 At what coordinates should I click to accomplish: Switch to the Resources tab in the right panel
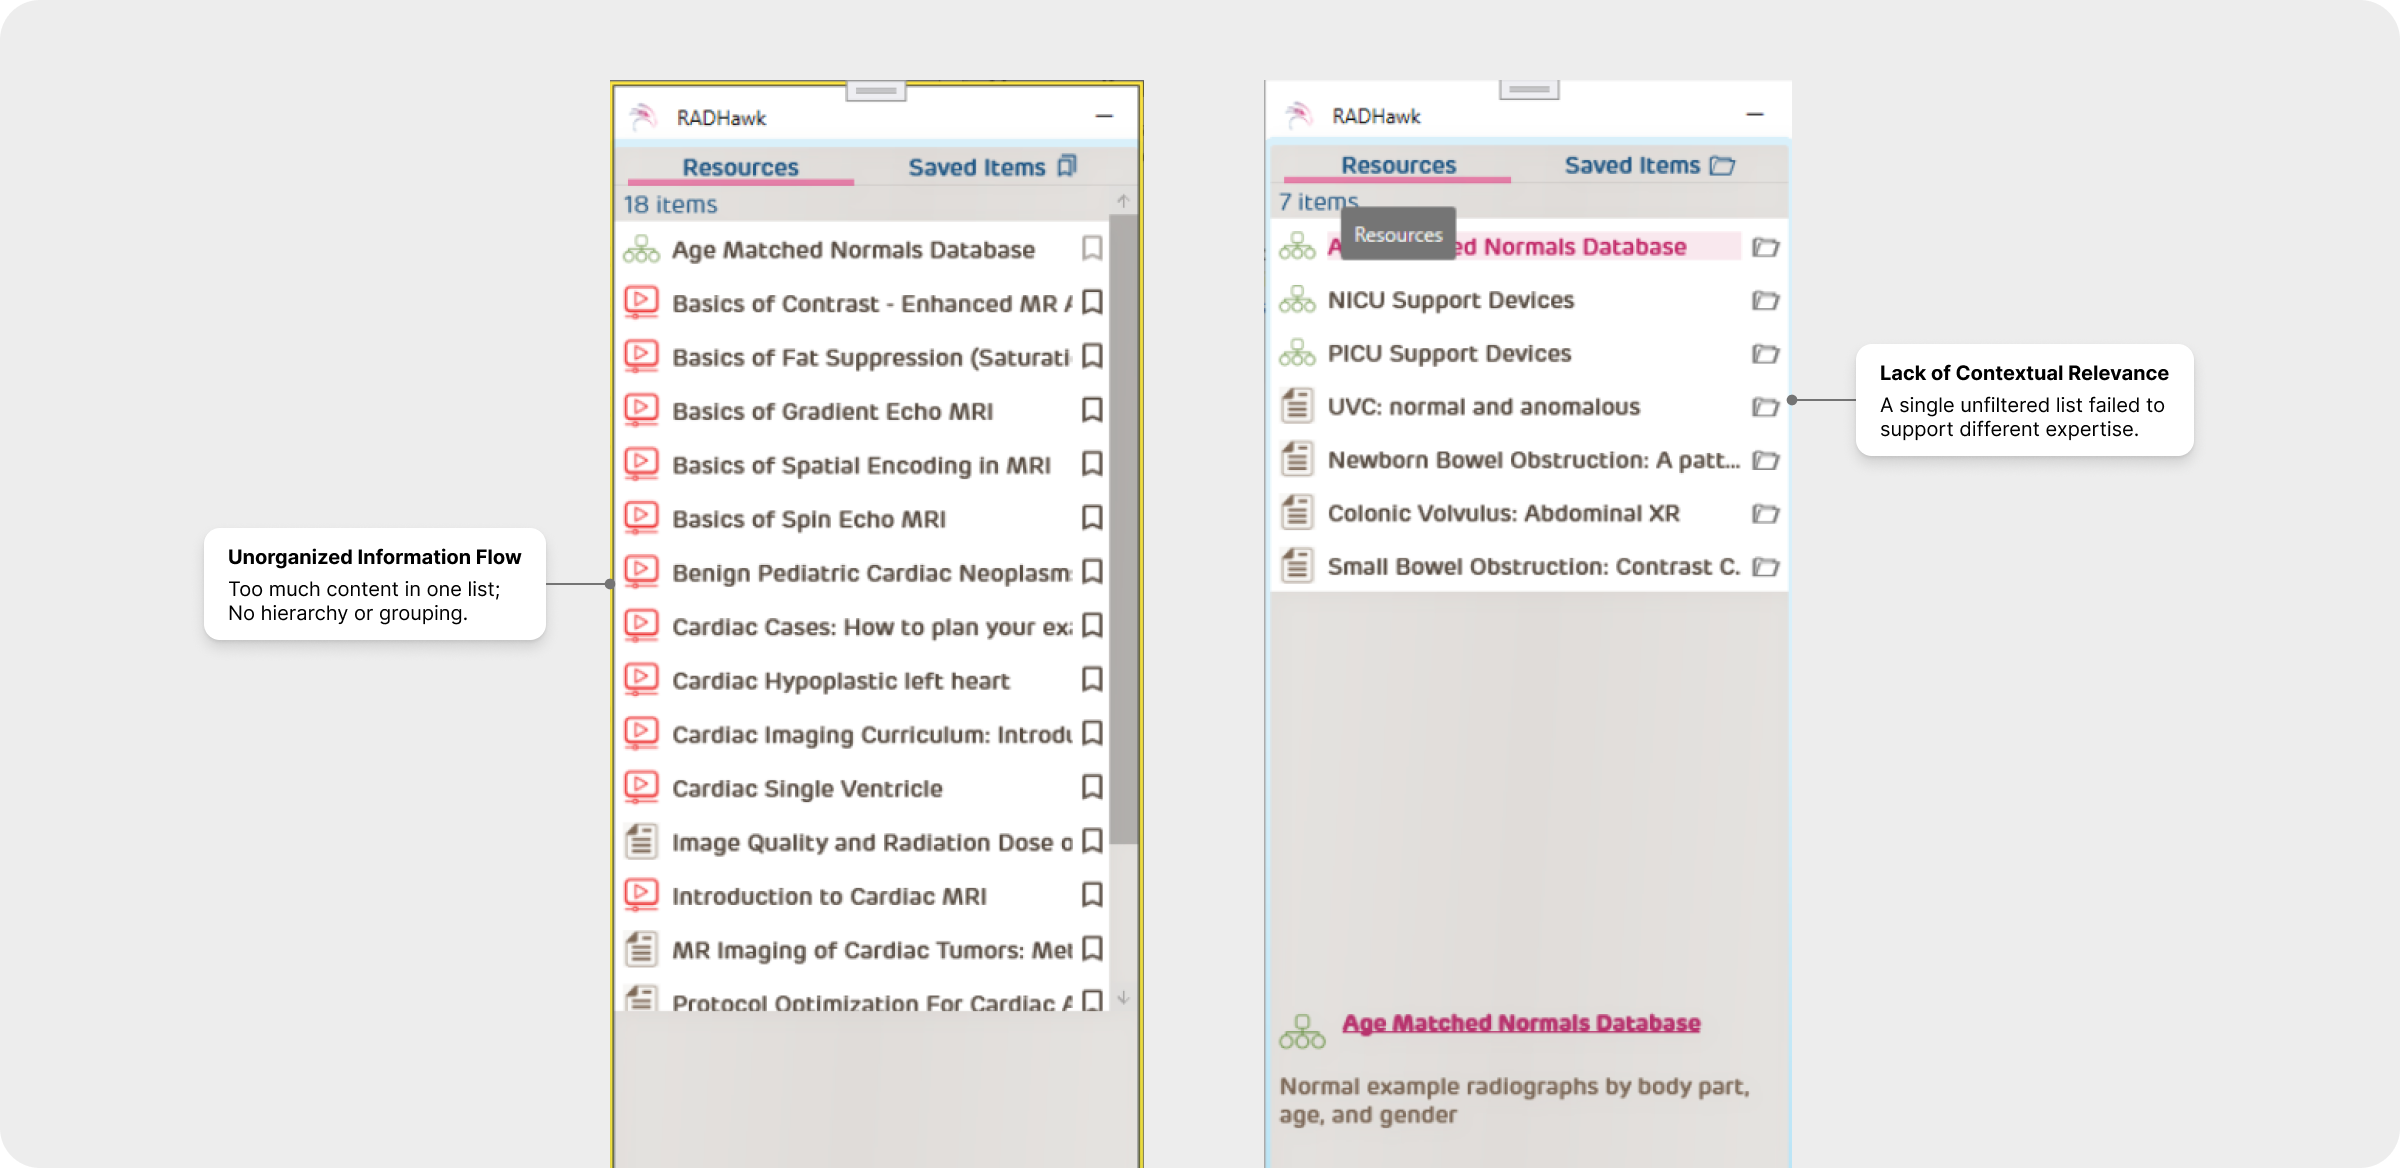(x=1397, y=165)
